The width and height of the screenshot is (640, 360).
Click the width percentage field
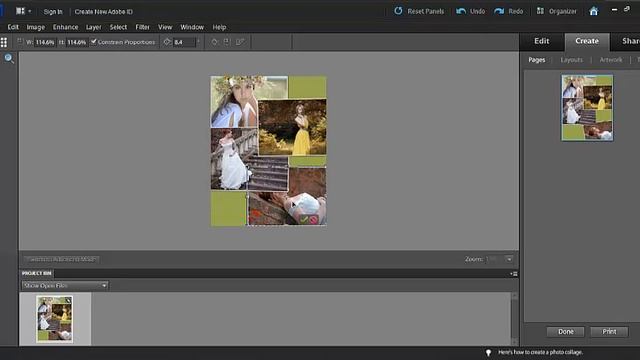point(45,42)
